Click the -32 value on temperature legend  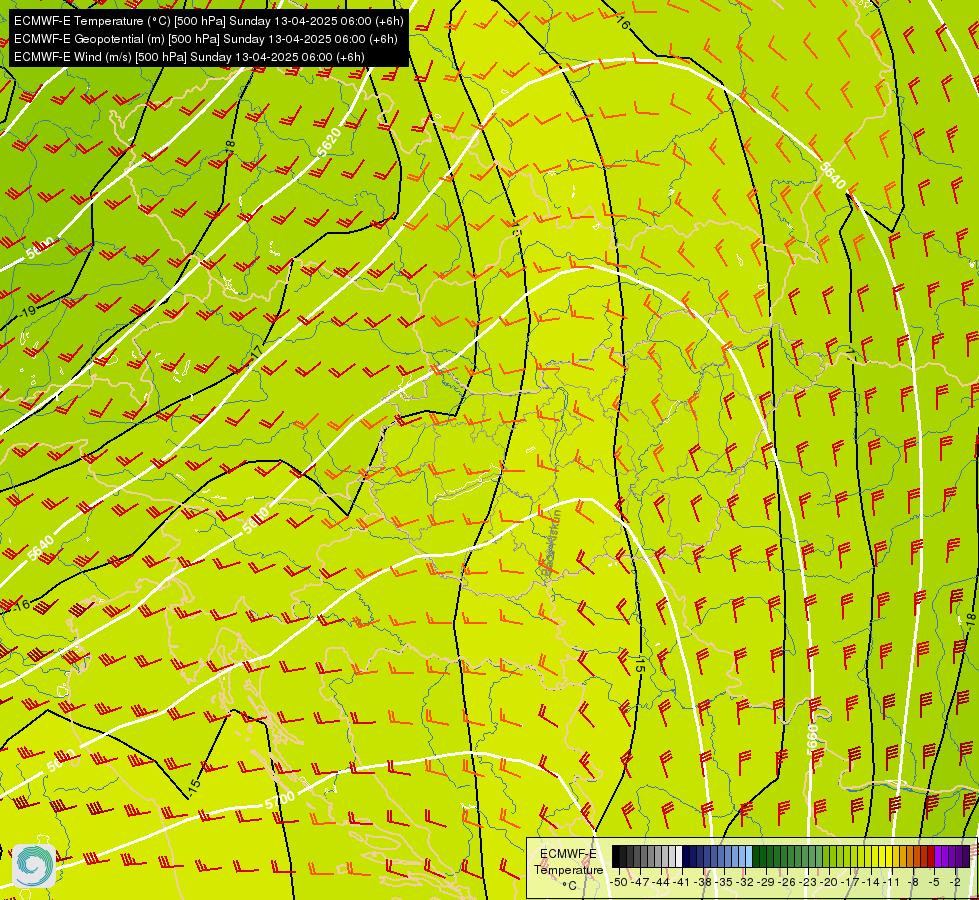745,883
